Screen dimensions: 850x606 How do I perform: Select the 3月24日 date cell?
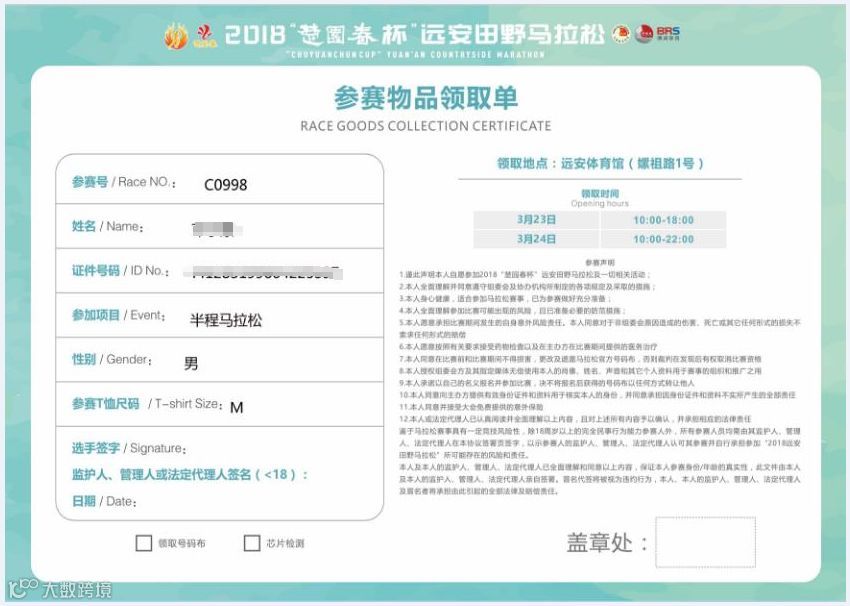tap(536, 239)
